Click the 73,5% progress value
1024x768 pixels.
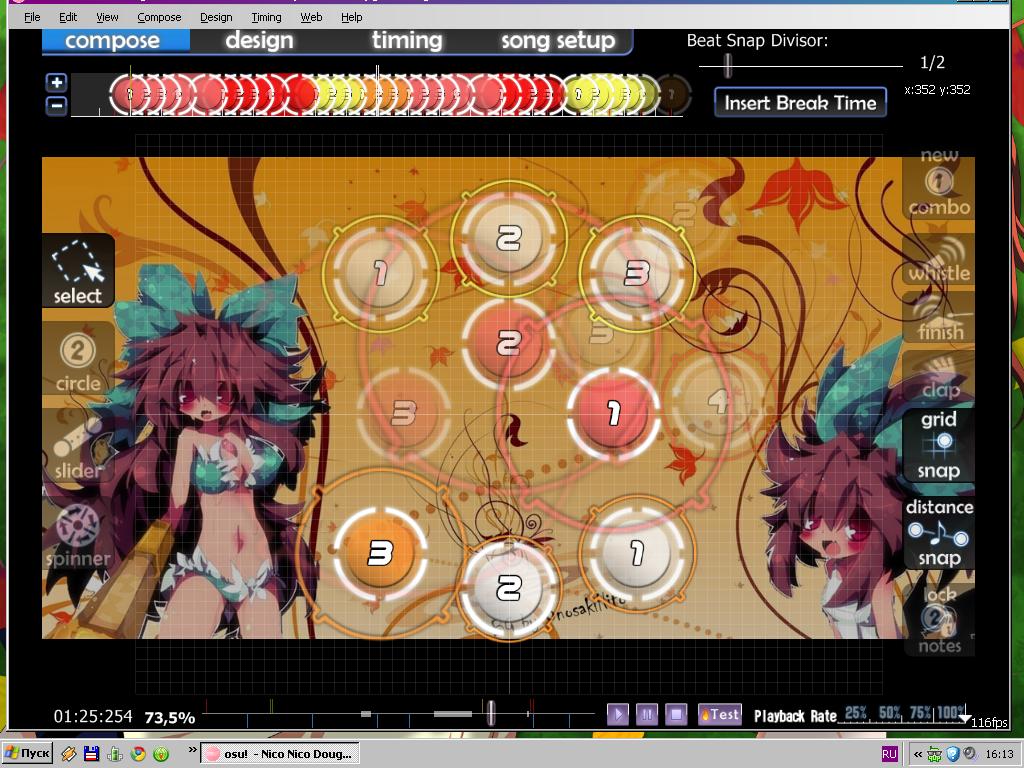[170, 718]
